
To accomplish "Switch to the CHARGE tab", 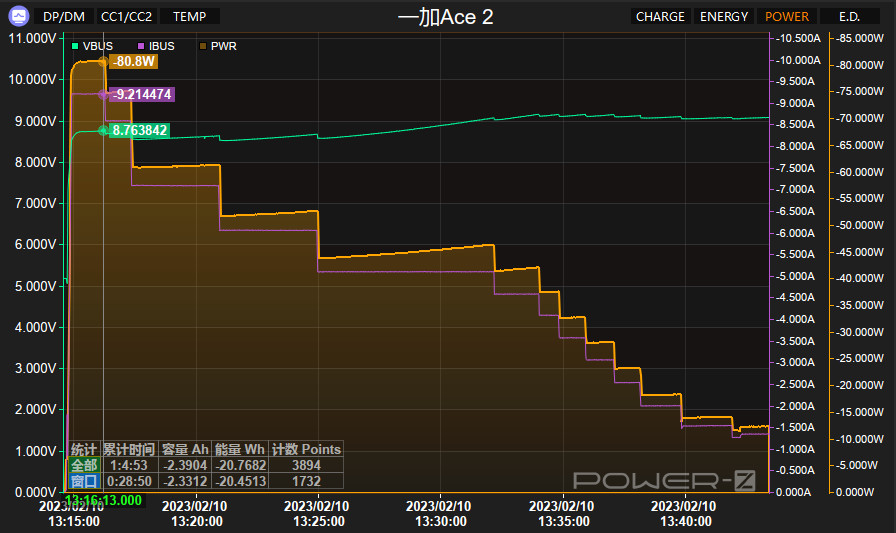I will (x=660, y=17).
